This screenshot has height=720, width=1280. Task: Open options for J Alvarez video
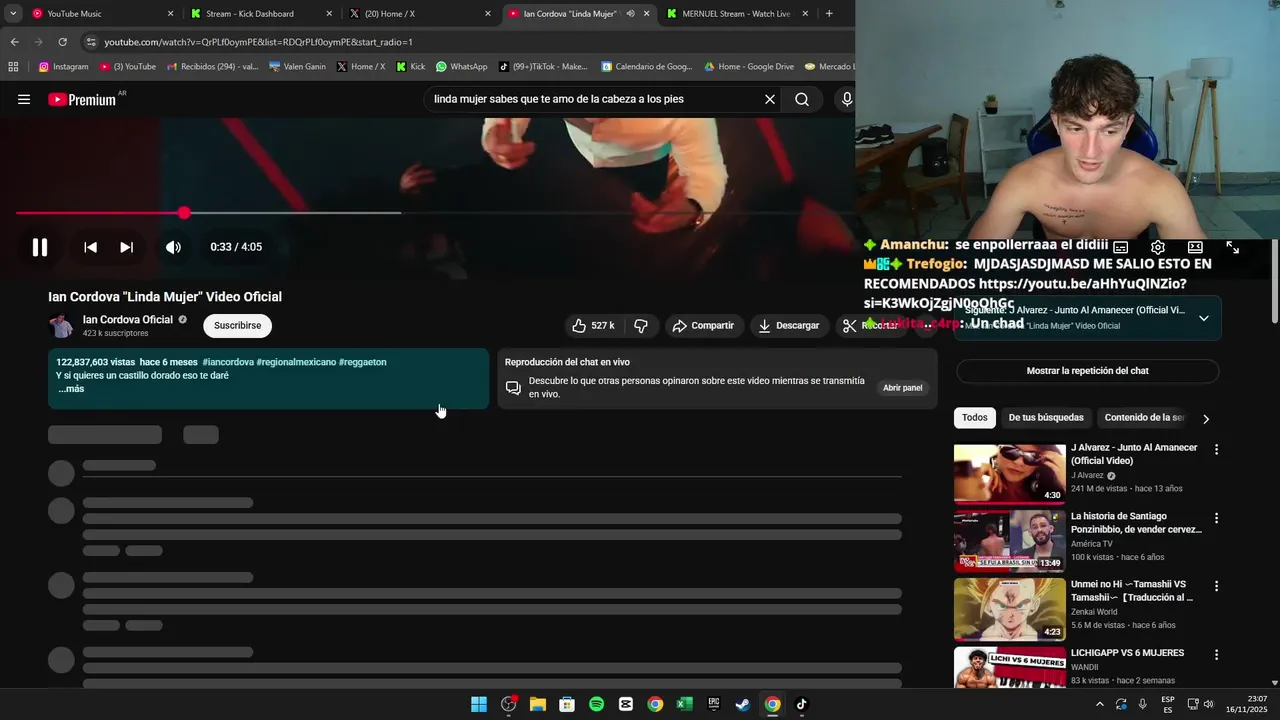click(1216, 450)
